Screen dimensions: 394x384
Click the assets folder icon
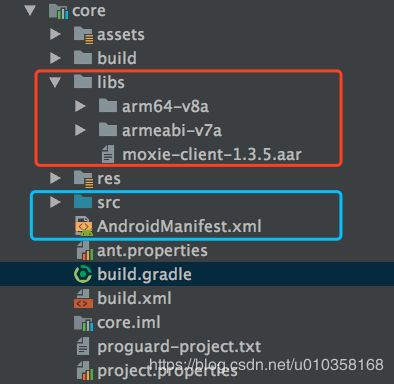(83, 35)
